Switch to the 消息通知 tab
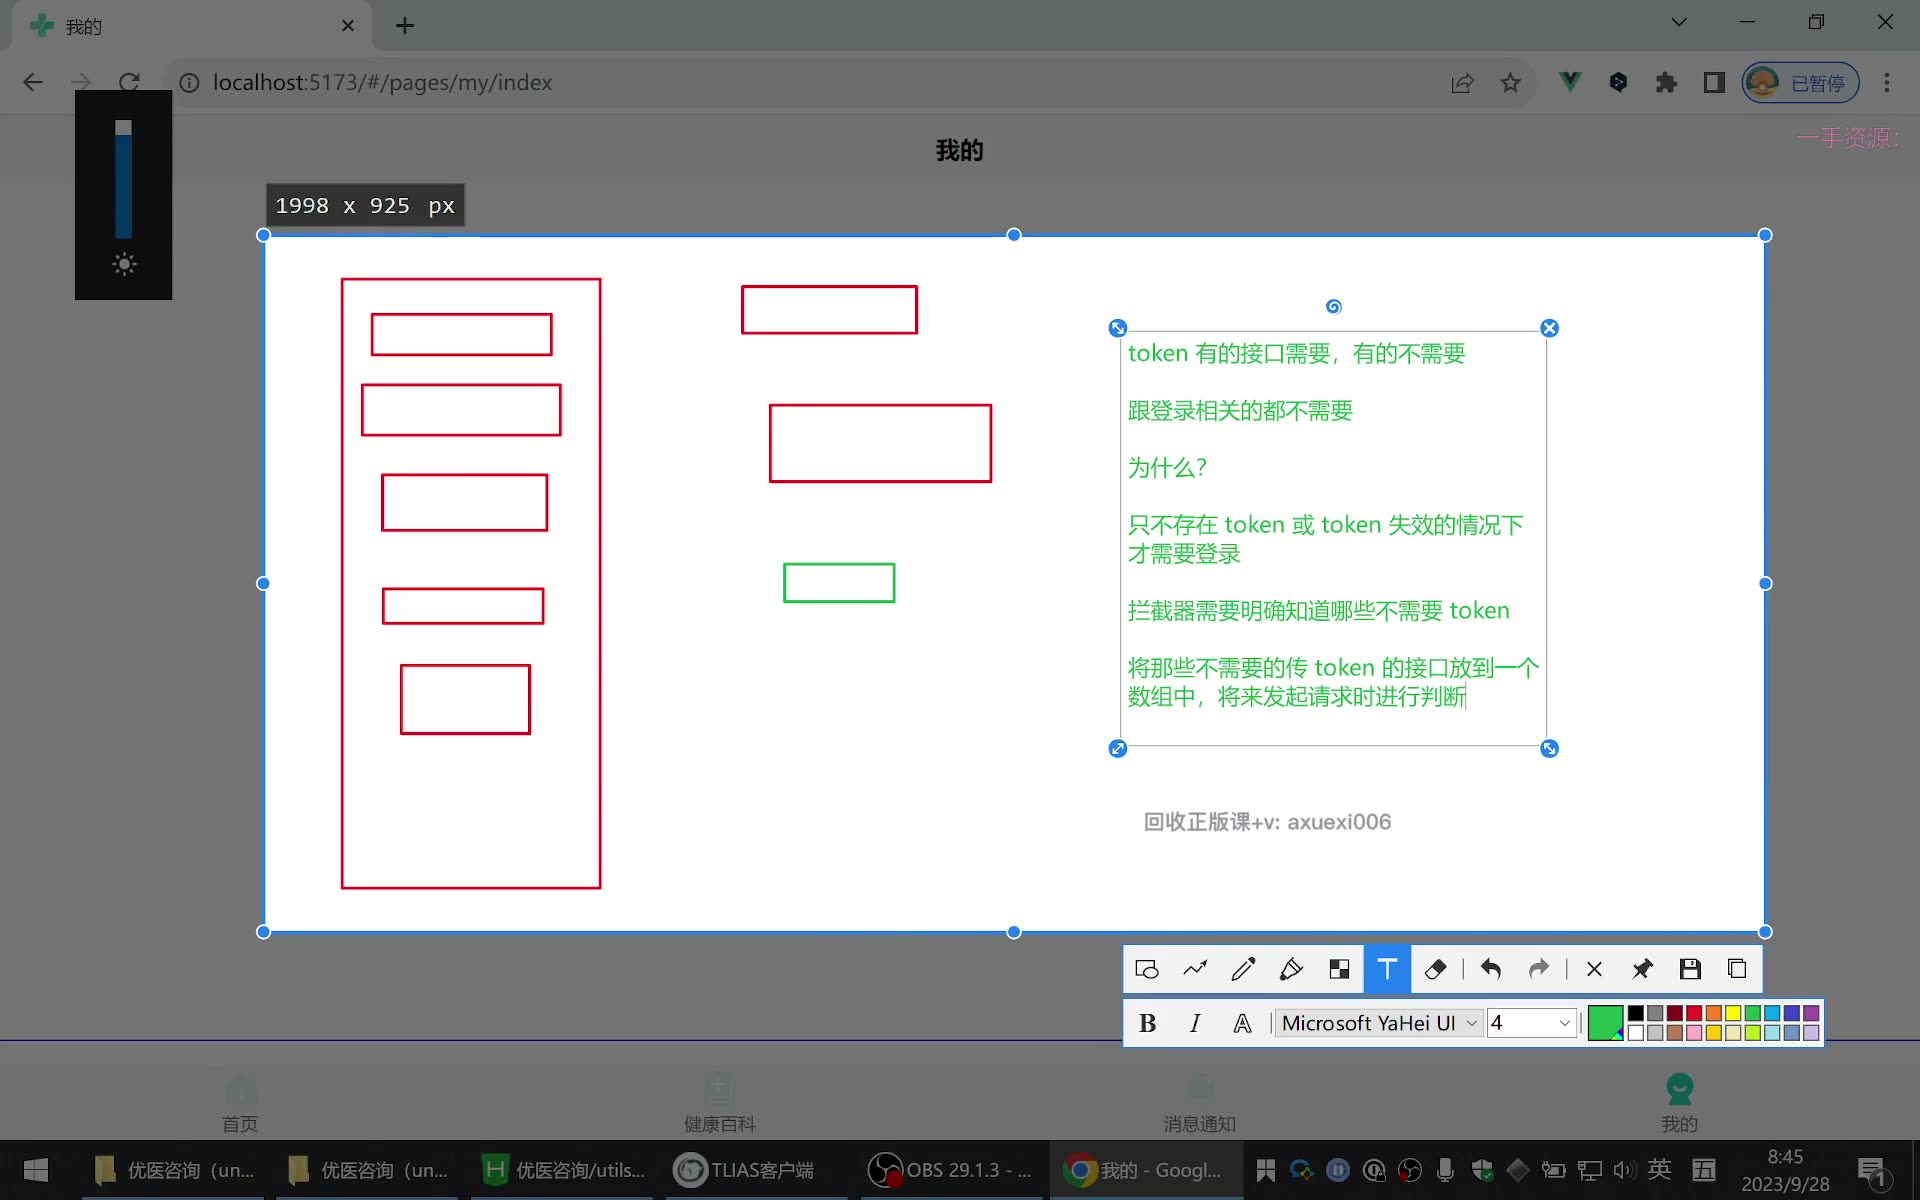The width and height of the screenshot is (1920, 1200). click(x=1200, y=1103)
